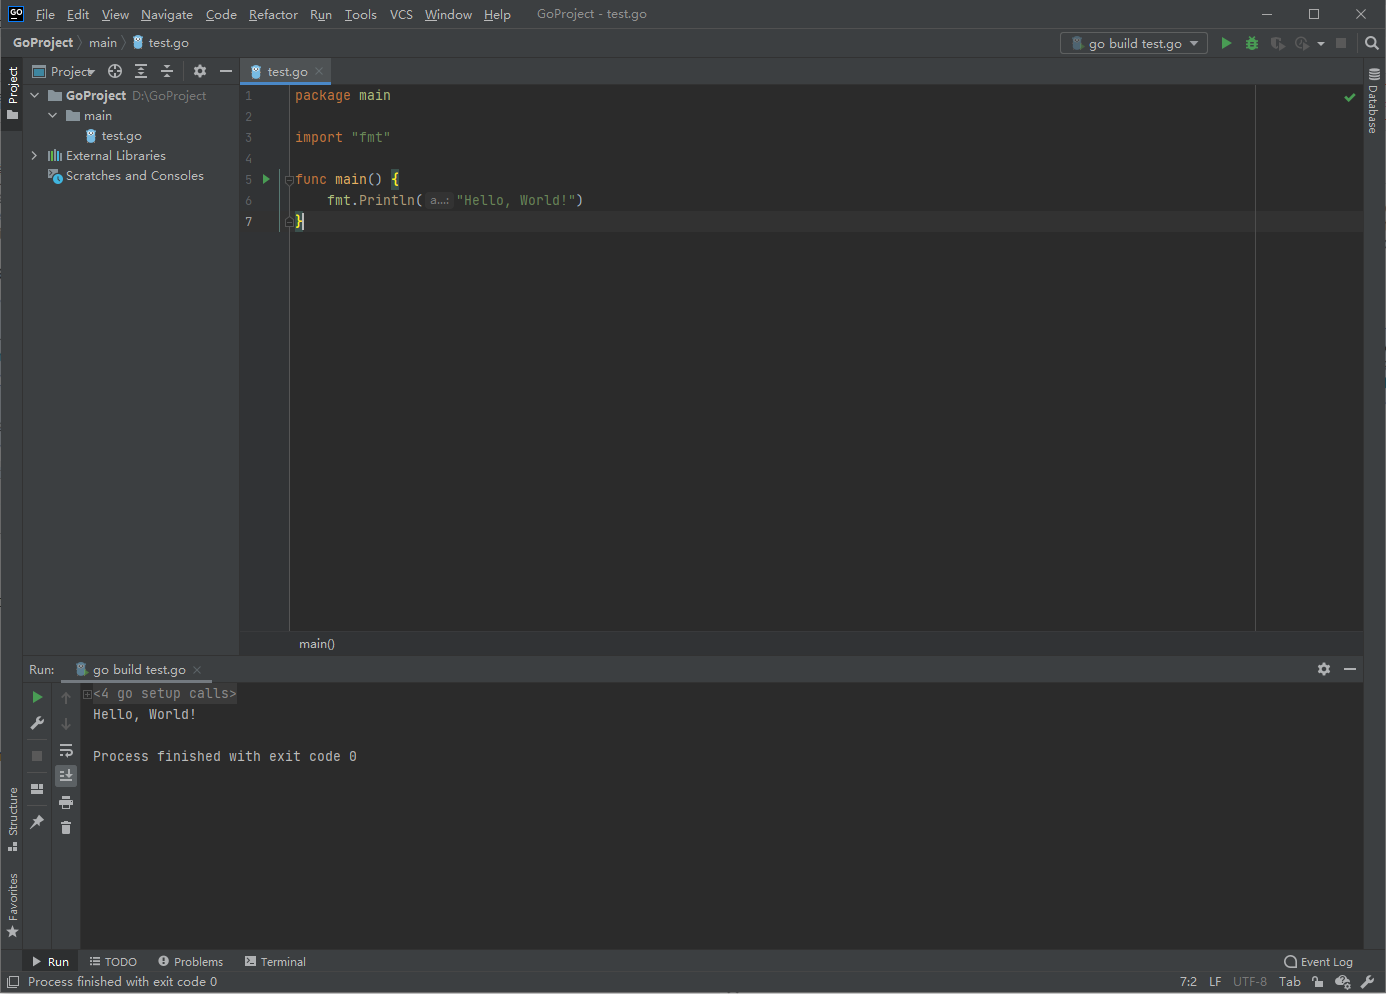Click the fold end marker on line 7
Image resolution: width=1386 pixels, height=994 pixels.
coord(289,222)
